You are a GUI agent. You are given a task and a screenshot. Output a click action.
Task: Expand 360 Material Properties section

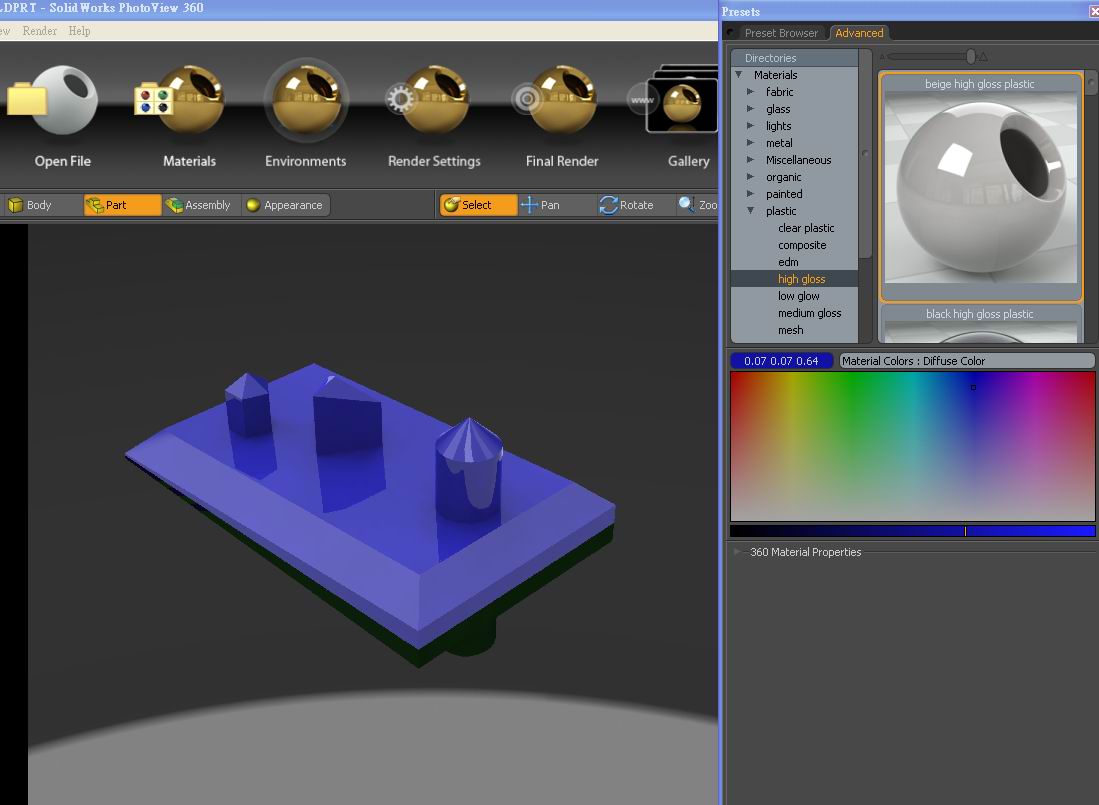[737, 552]
